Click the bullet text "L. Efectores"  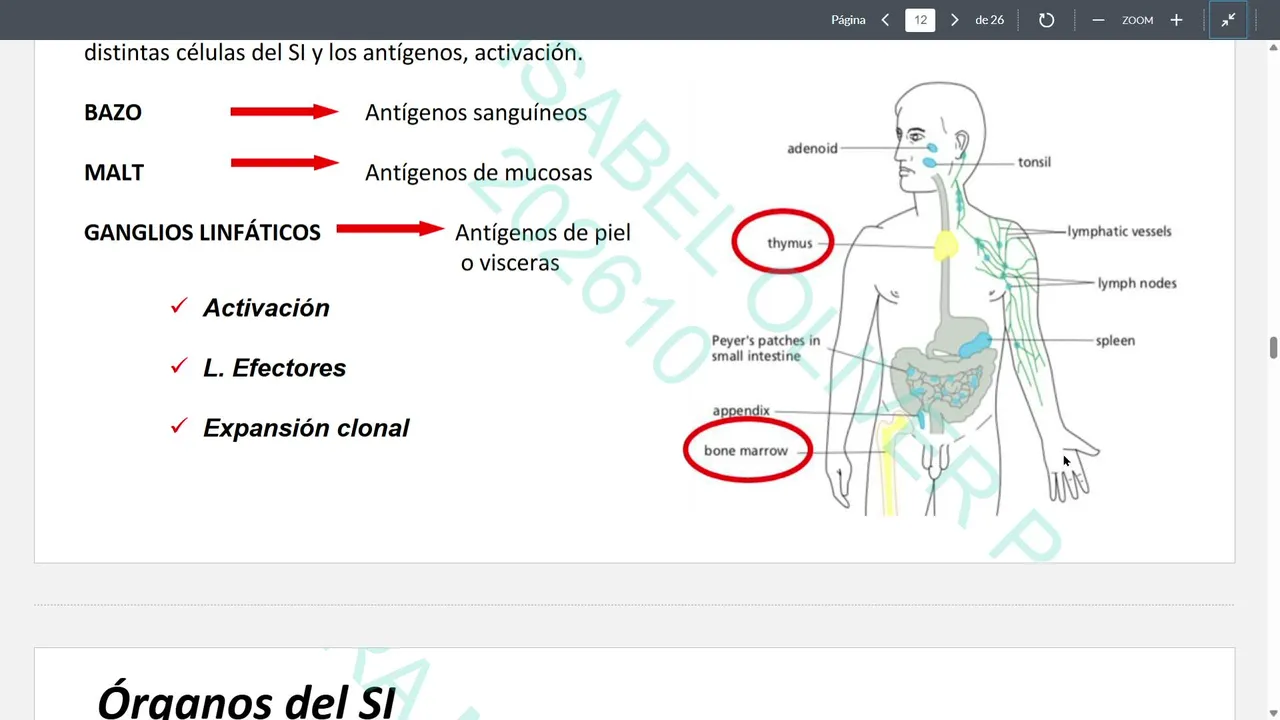274,368
